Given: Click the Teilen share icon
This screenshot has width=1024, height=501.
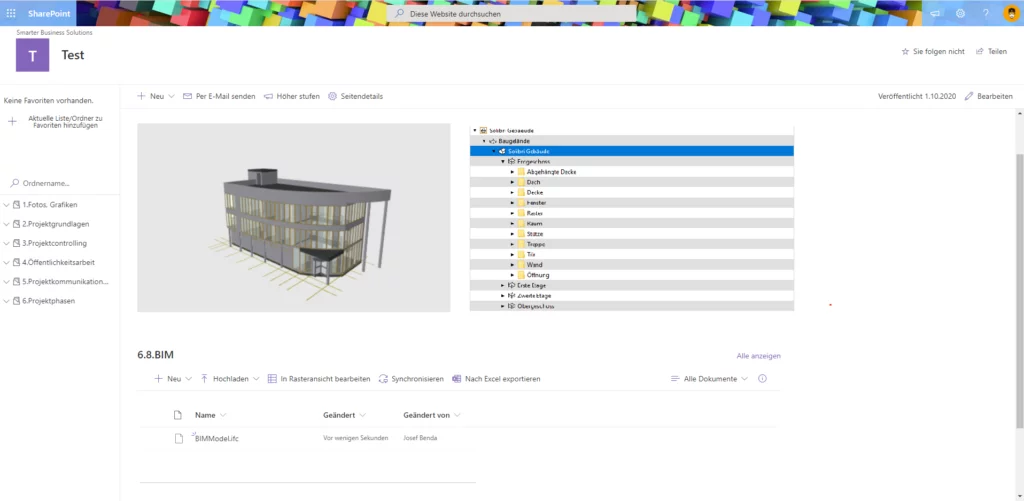Looking at the screenshot, I should [980, 52].
